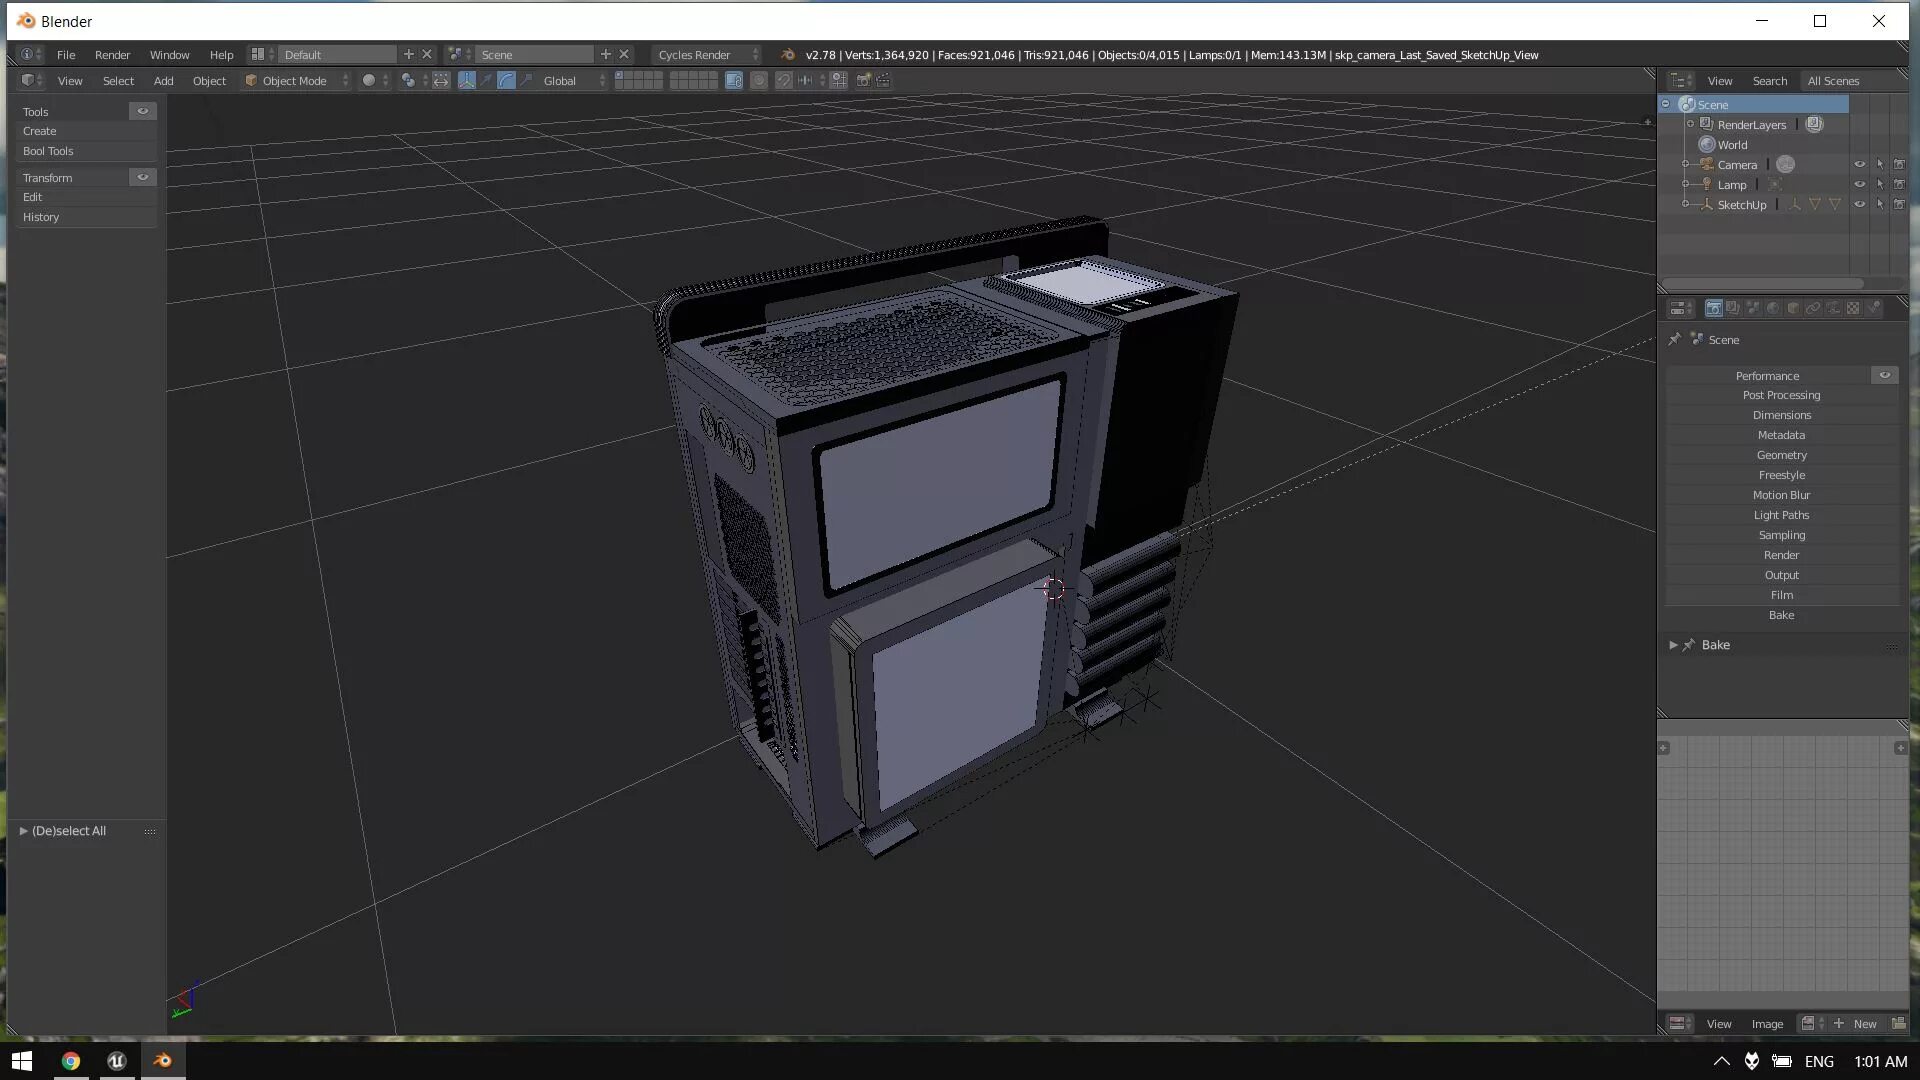Disable SketchUp selectability with cursor icon
The image size is (1920, 1080).
coord(1880,205)
